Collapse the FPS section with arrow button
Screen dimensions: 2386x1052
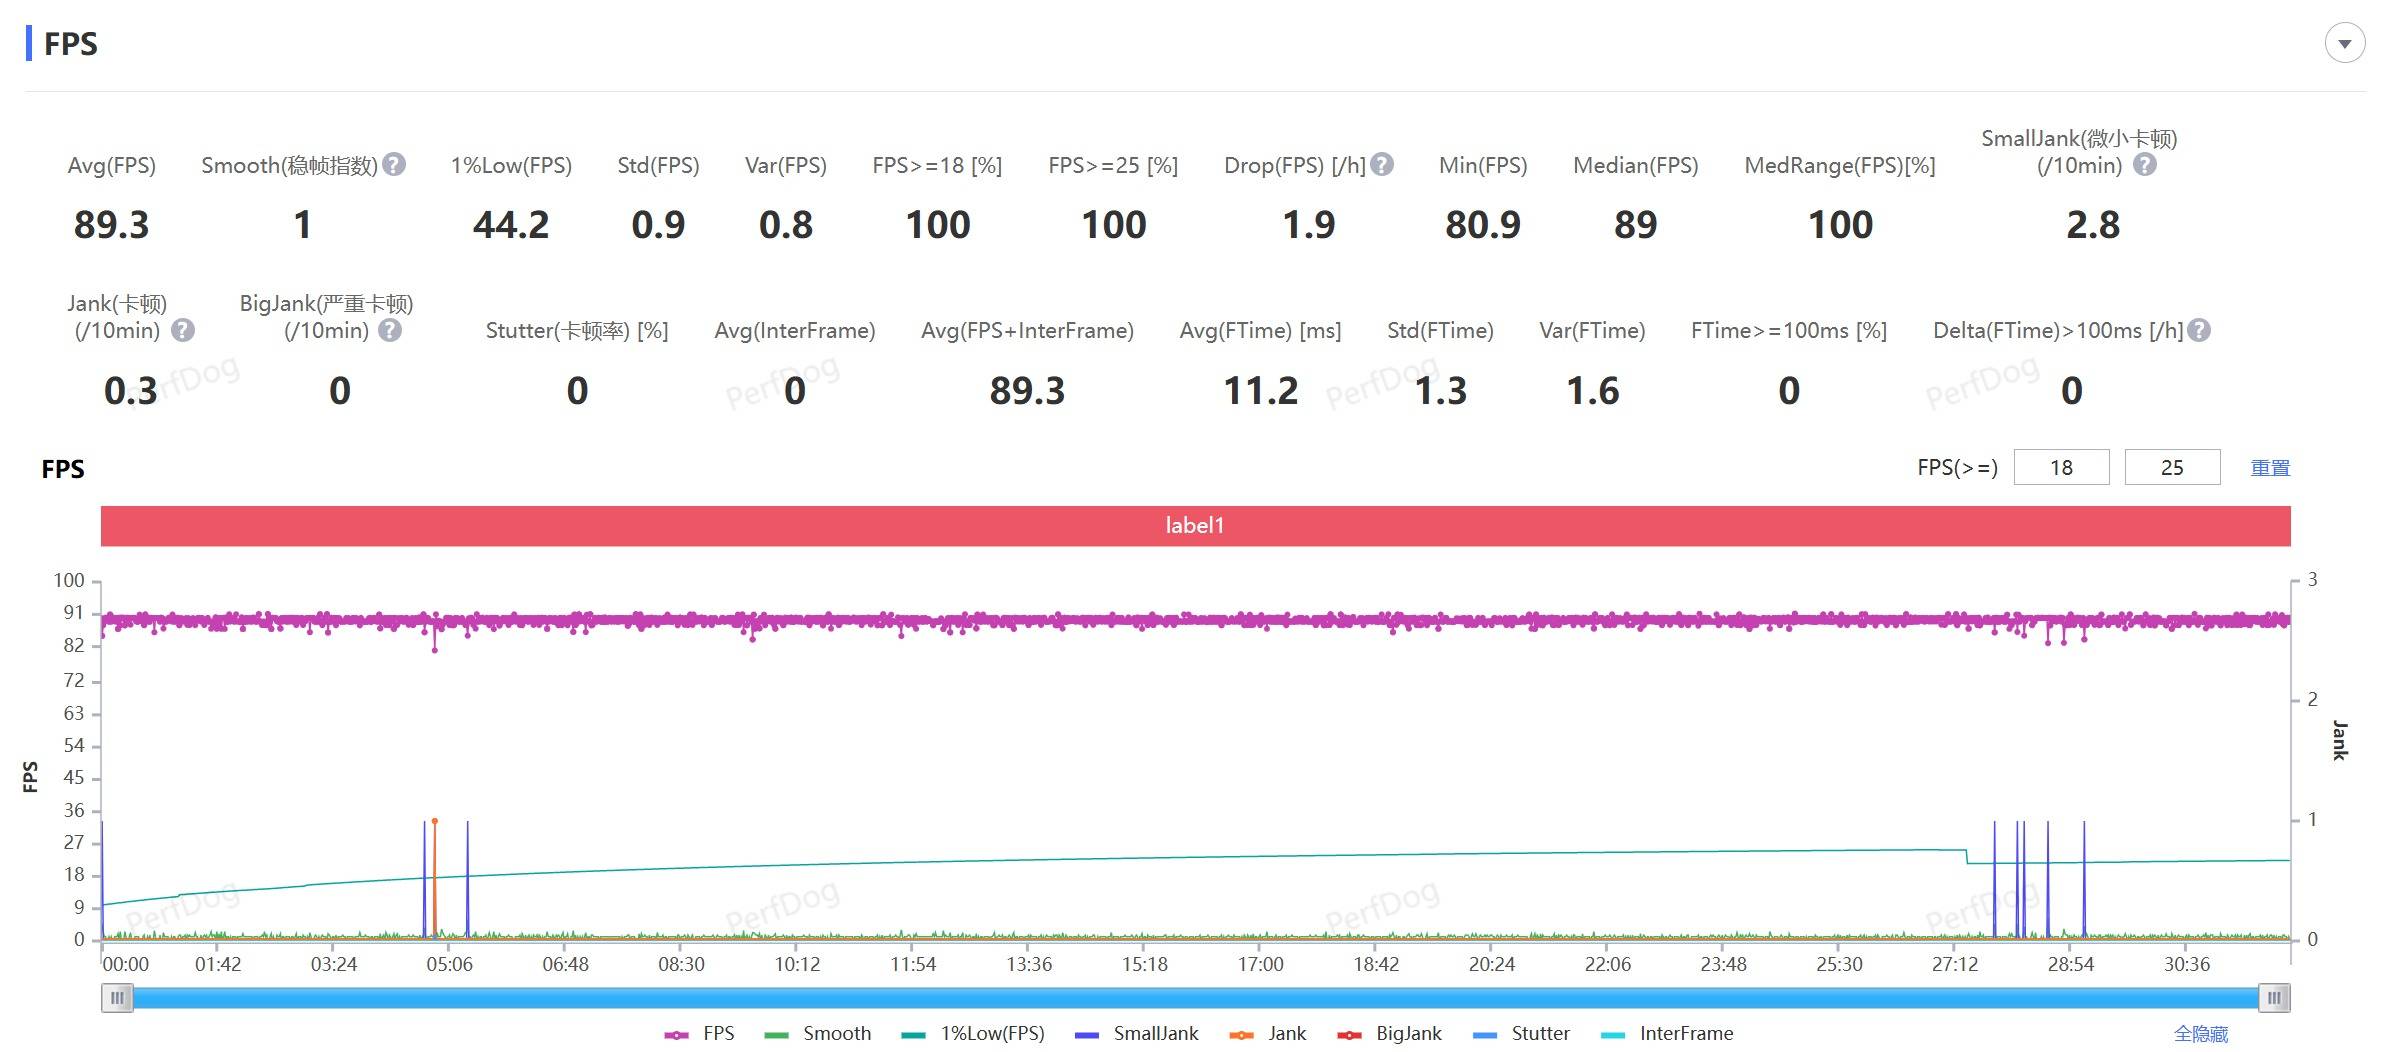click(x=2344, y=44)
